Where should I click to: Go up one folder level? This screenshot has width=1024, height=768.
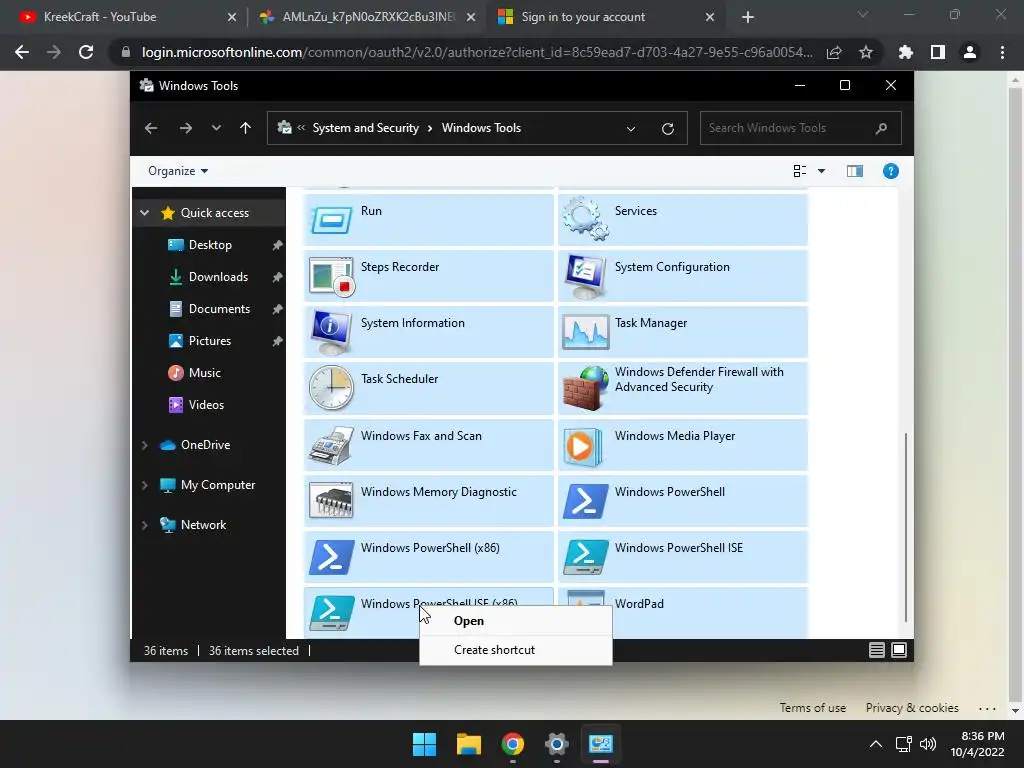click(x=246, y=128)
